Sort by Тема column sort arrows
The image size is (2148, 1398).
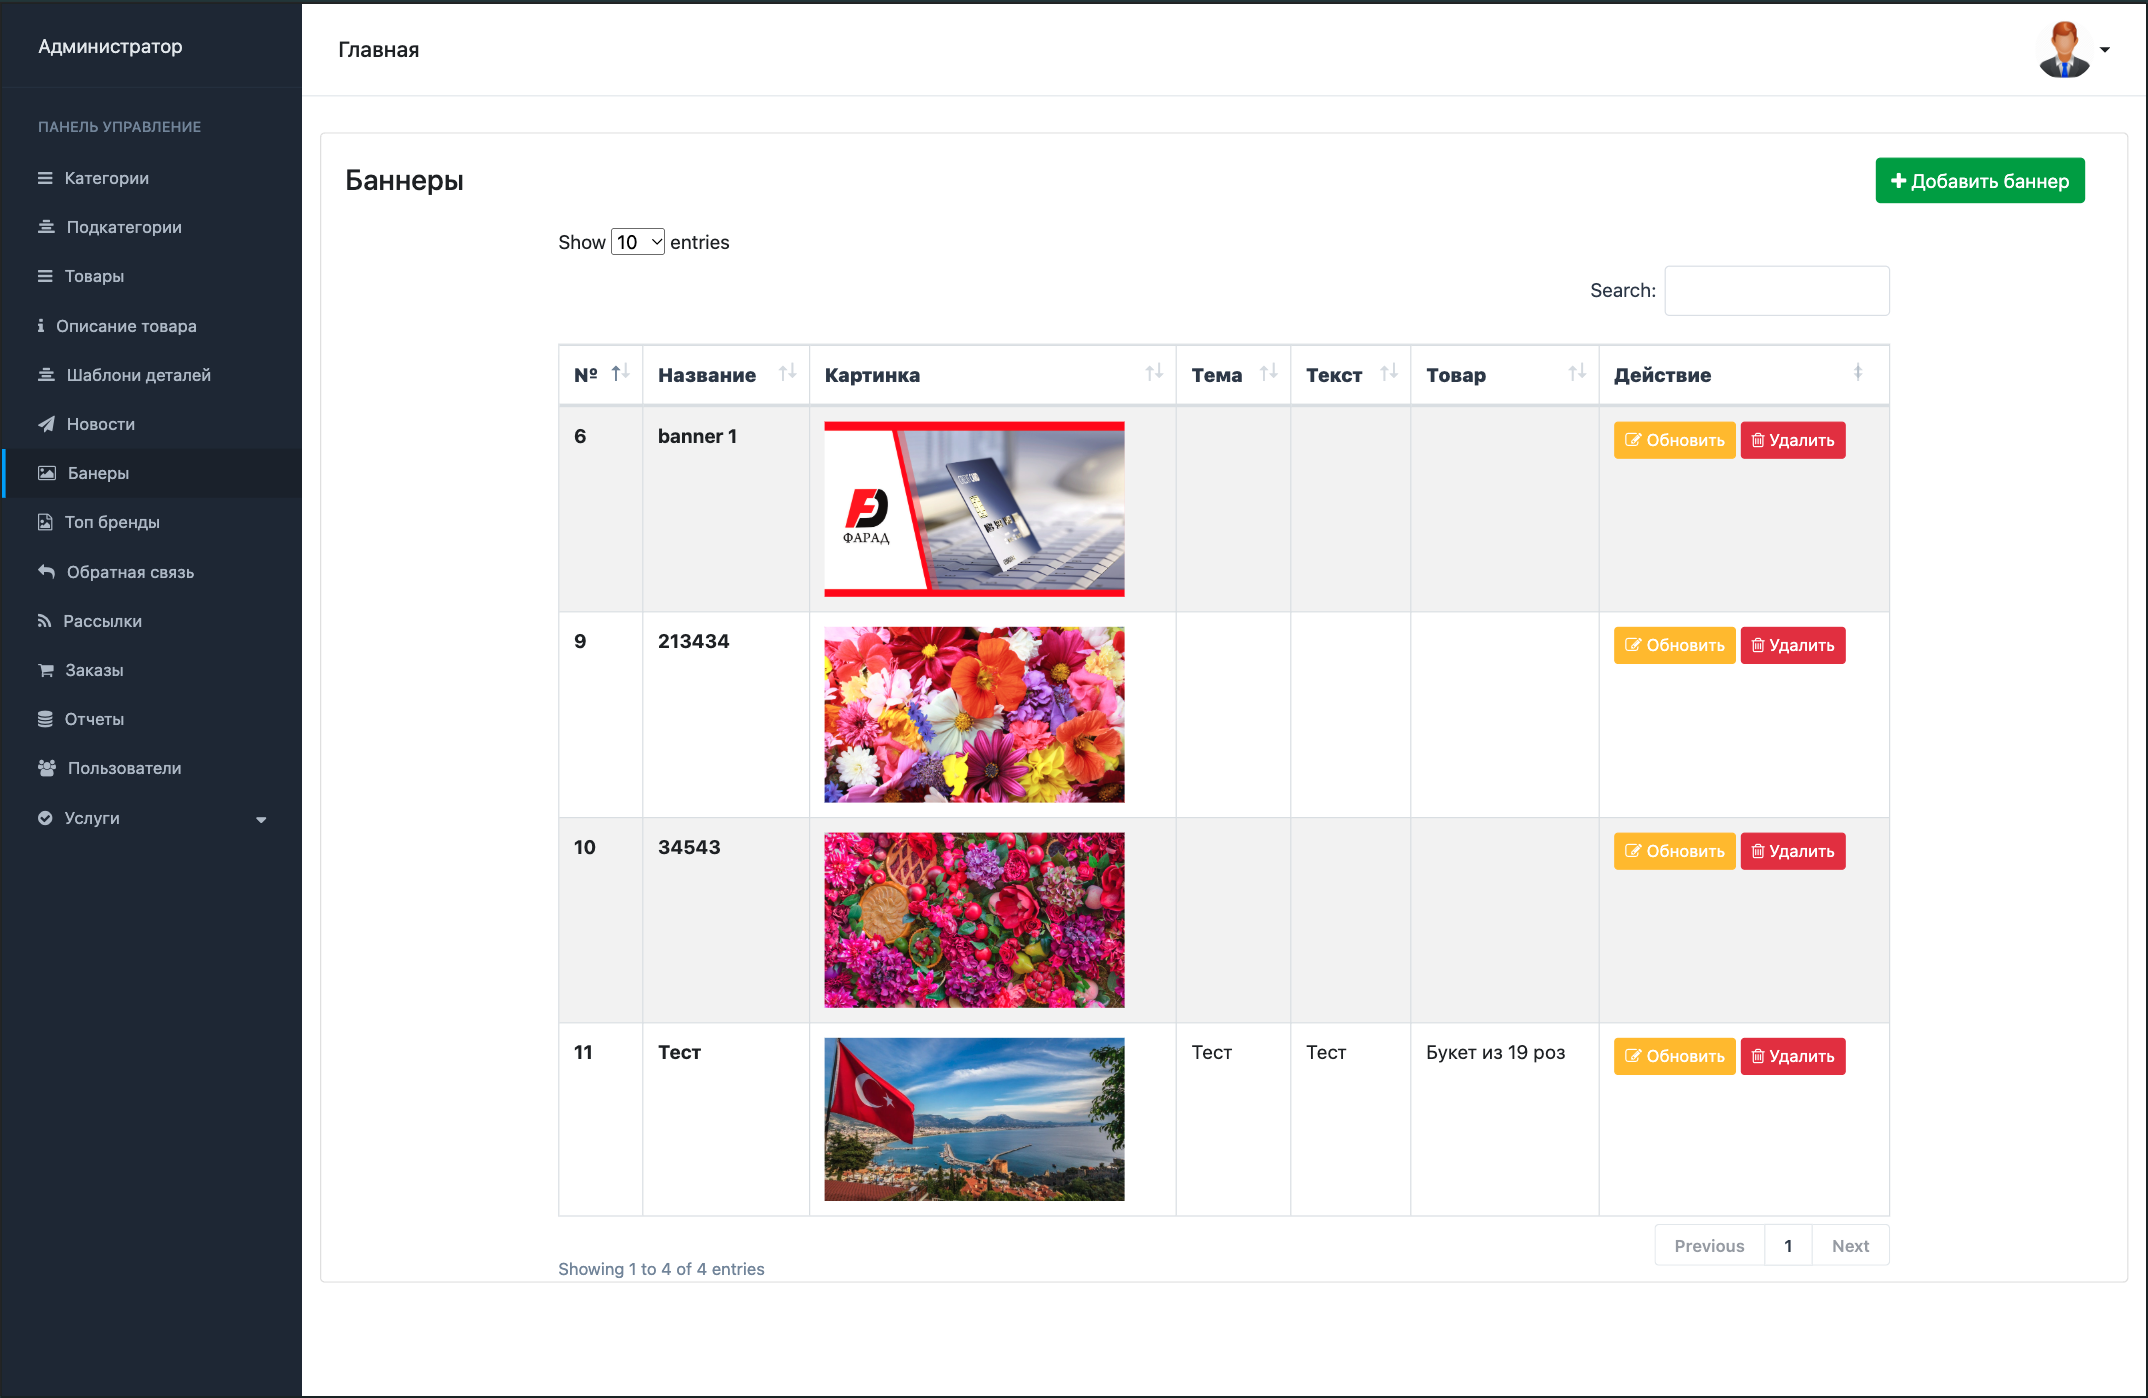pyautogui.click(x=1269, y=373)
